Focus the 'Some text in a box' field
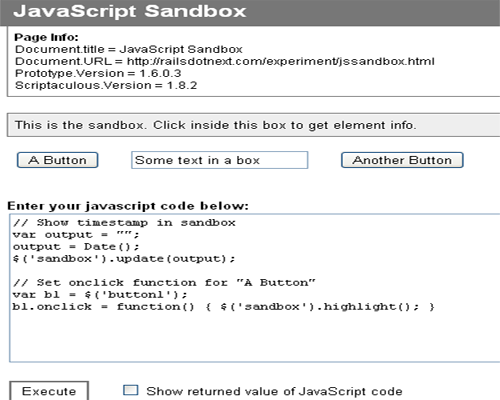 [x=219, y=160]
